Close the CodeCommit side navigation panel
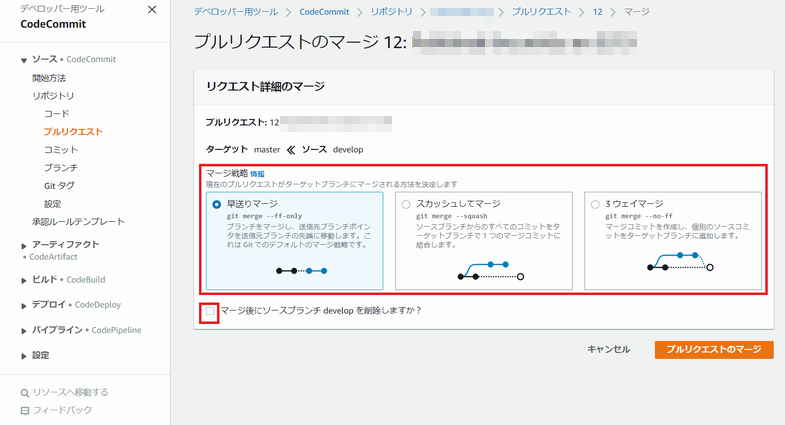The height and width of the screenshot is (425, 785). (x=152, y=10)
